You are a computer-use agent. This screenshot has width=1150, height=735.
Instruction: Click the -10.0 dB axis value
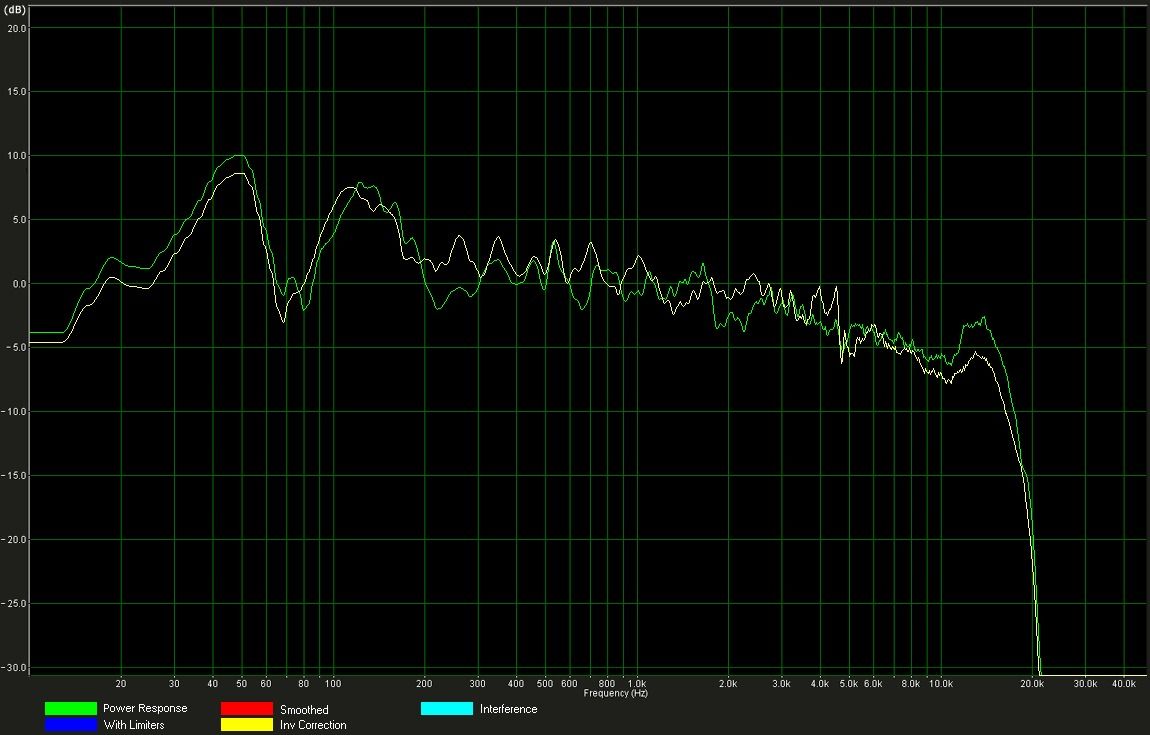[14, 412]
